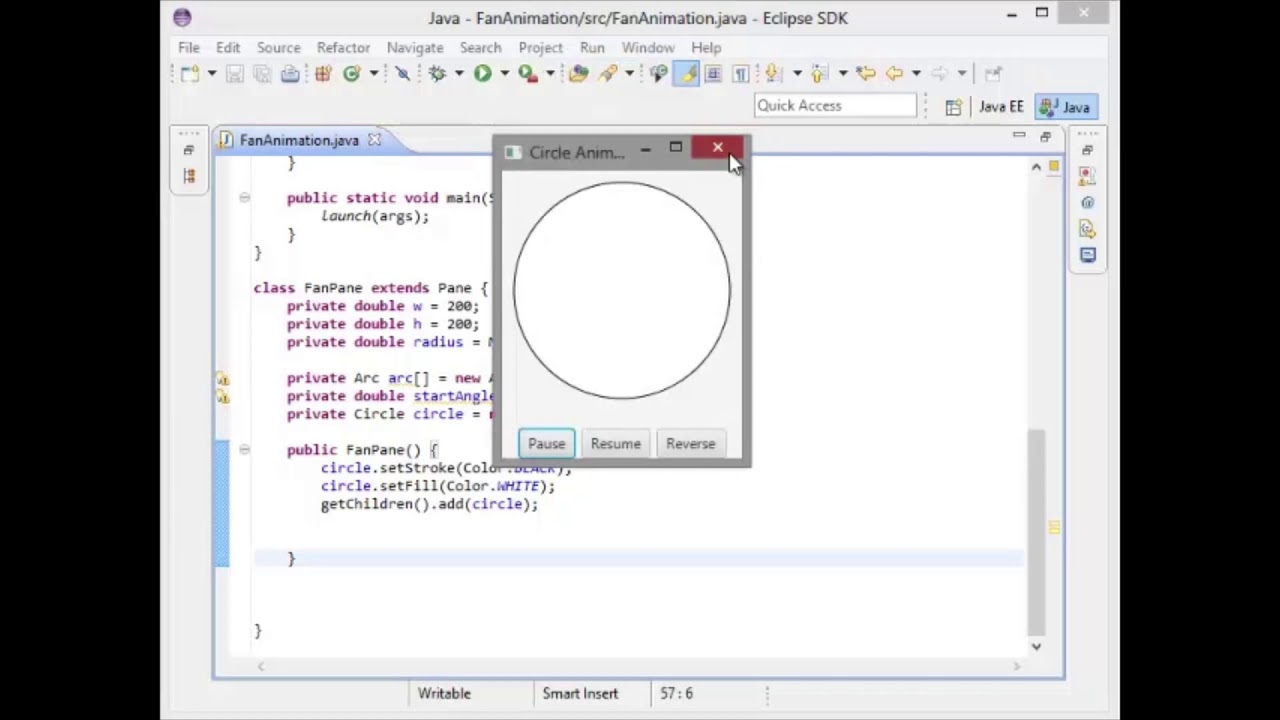This screenshot has width=1280, height=720.
Task: Toggle Mark Occurrences highlighter button
Action: (686, 73)
